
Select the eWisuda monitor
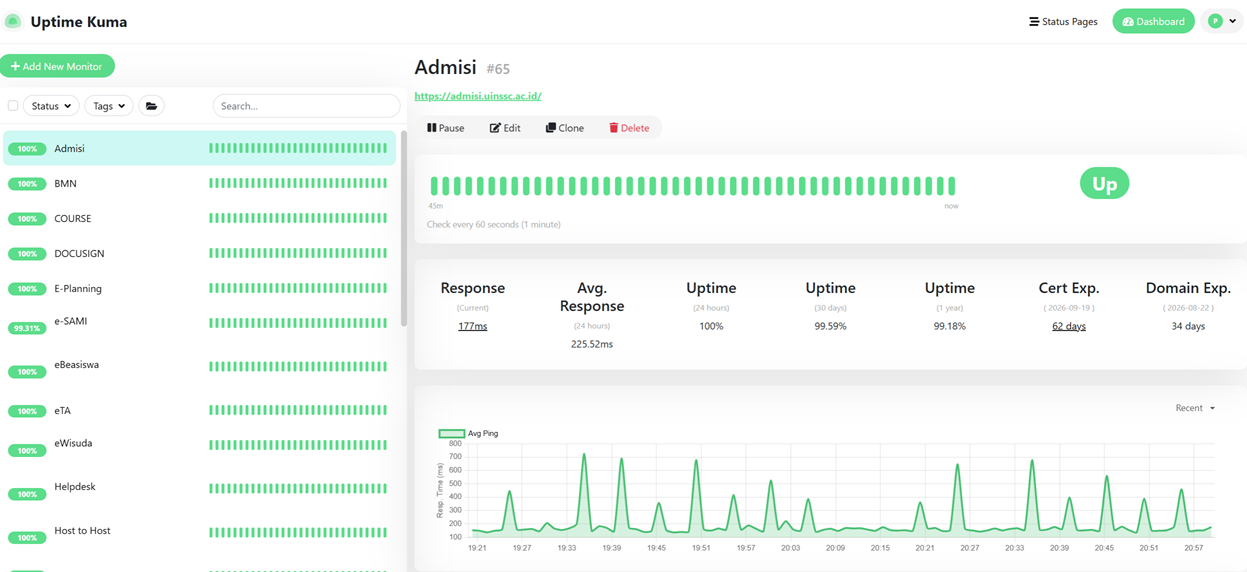[200, 446]
